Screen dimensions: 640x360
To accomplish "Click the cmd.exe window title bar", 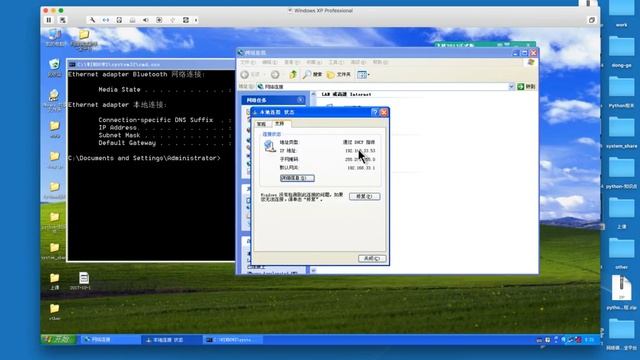I will pyautogui.click(x=151, y=64).
